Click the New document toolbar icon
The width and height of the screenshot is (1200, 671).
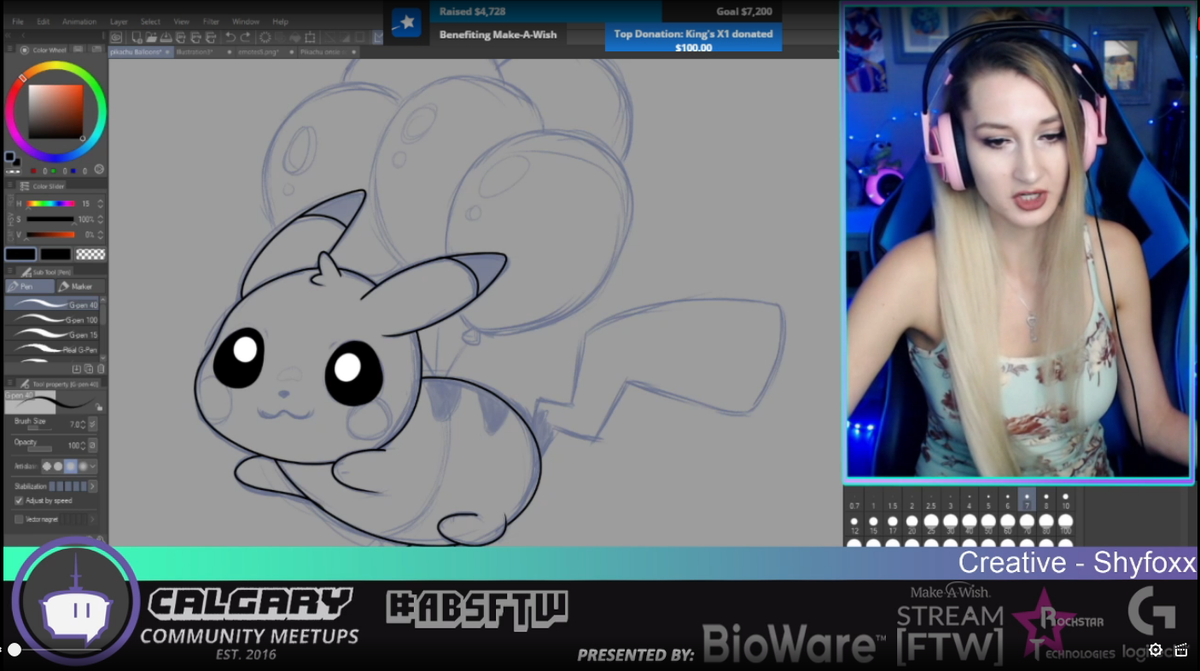coord(137,37)
